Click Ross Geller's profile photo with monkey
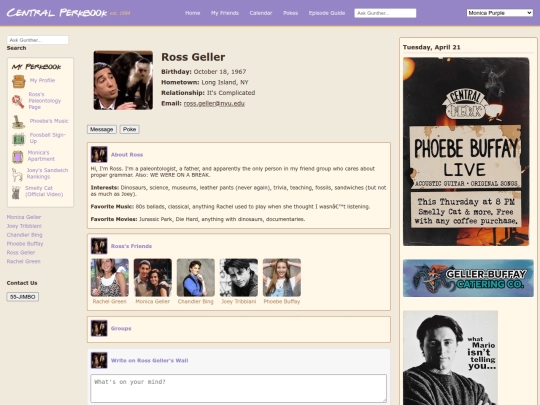 pos(123,80)
